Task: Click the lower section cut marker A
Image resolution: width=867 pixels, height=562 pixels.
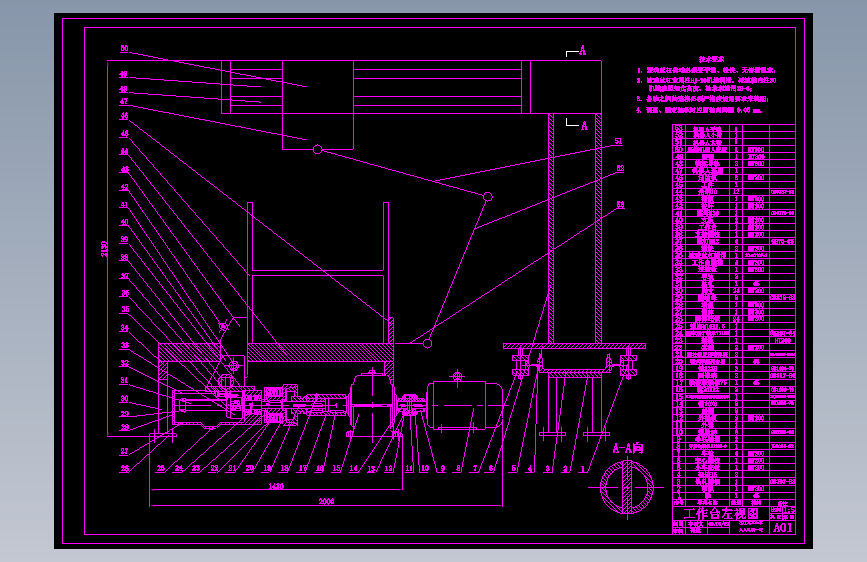Action: pos(584,126)
